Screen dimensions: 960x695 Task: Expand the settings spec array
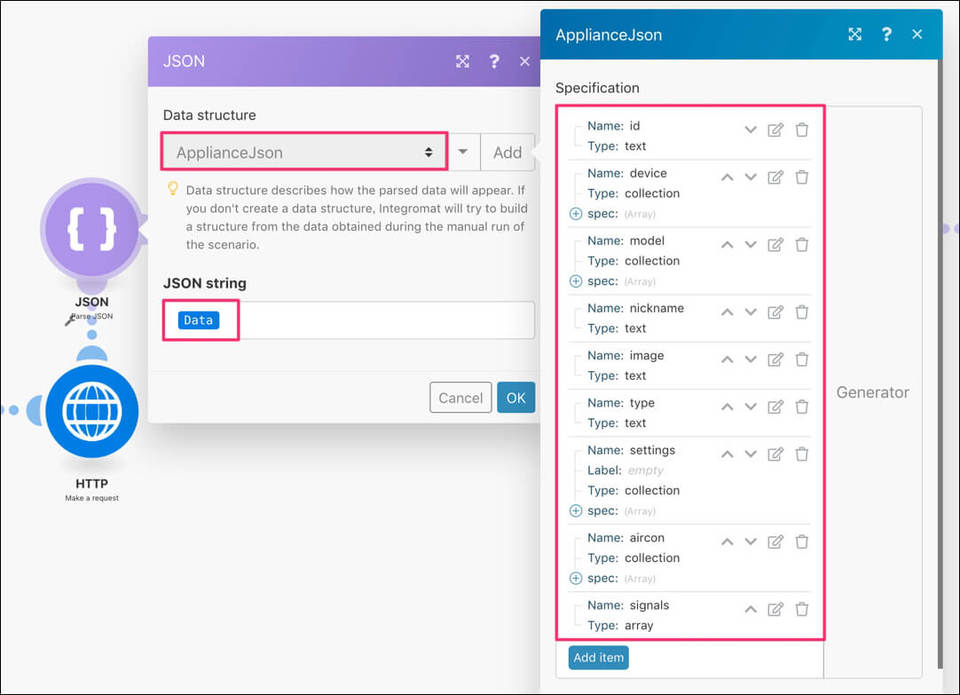click(x=575, y=510)
